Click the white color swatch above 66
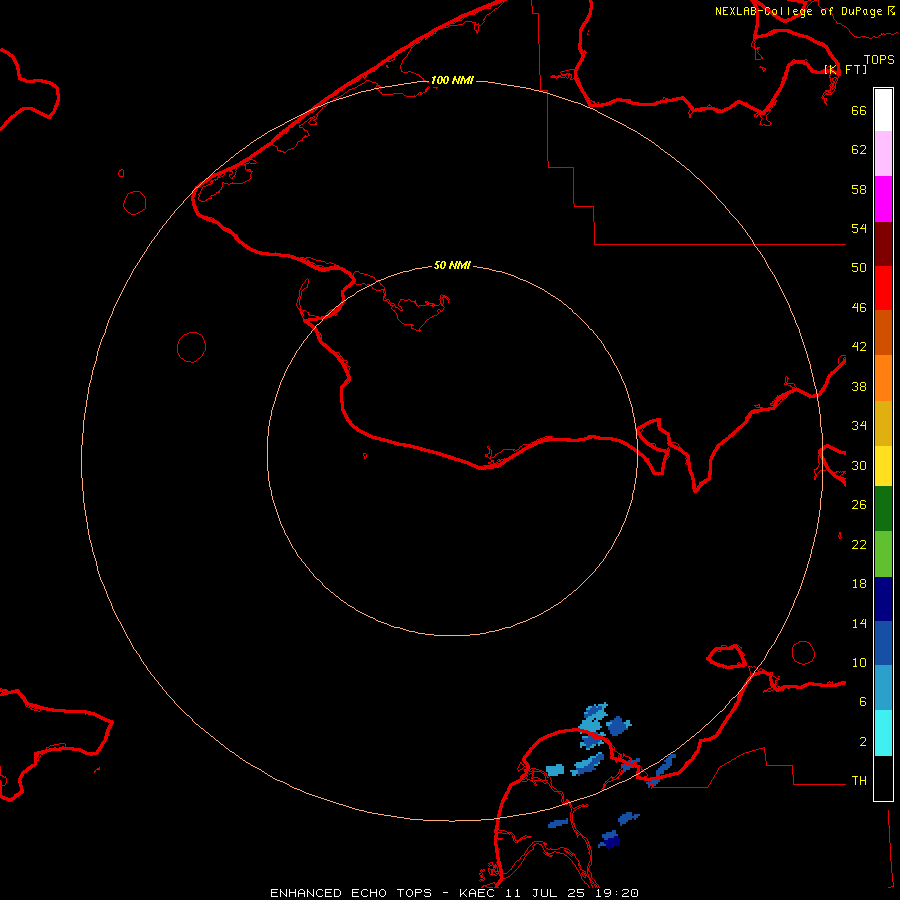Image resolution: width=900 pixels, height=900 pixels. pyautogui.click(x=883, y=110)
